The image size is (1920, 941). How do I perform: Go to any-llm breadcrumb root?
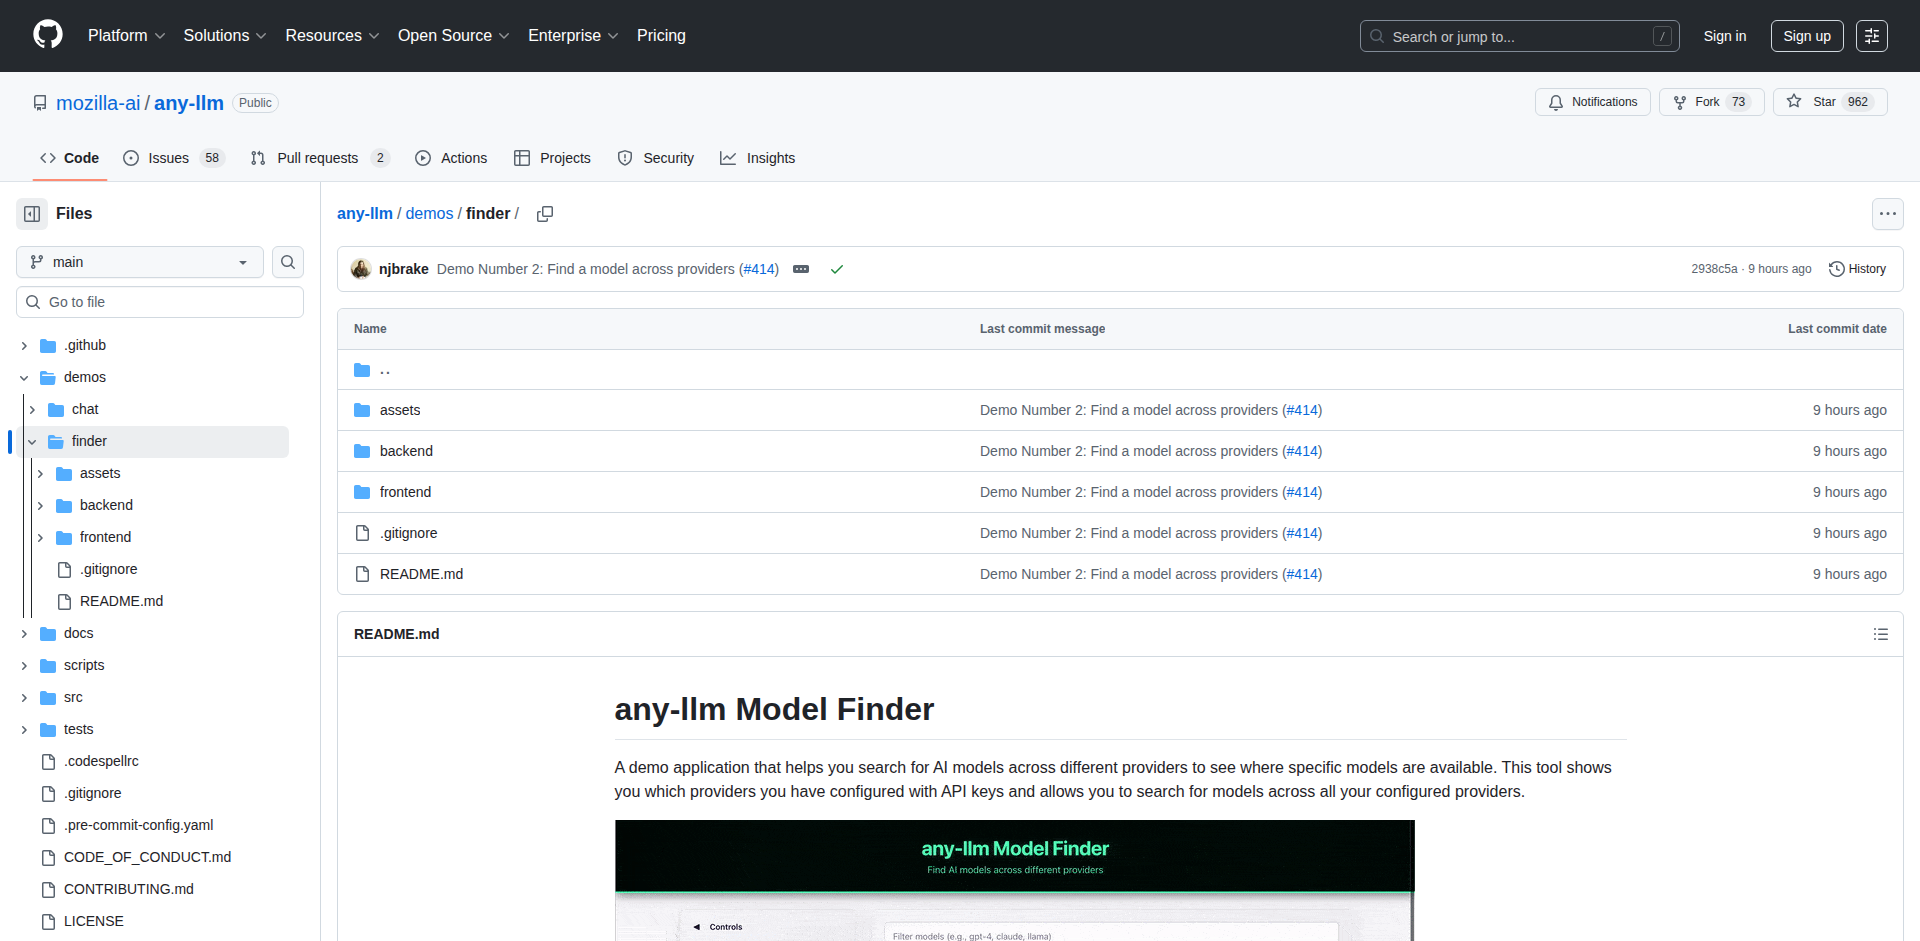tap(365, 214)
